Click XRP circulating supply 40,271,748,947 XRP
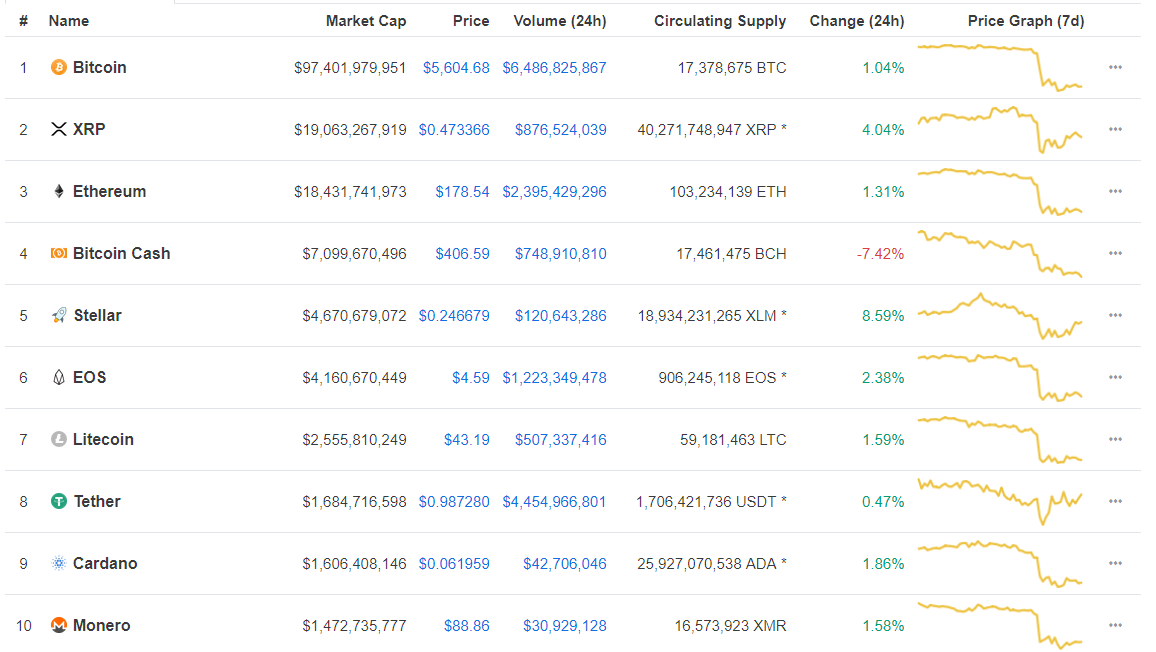 pos(712,130)
